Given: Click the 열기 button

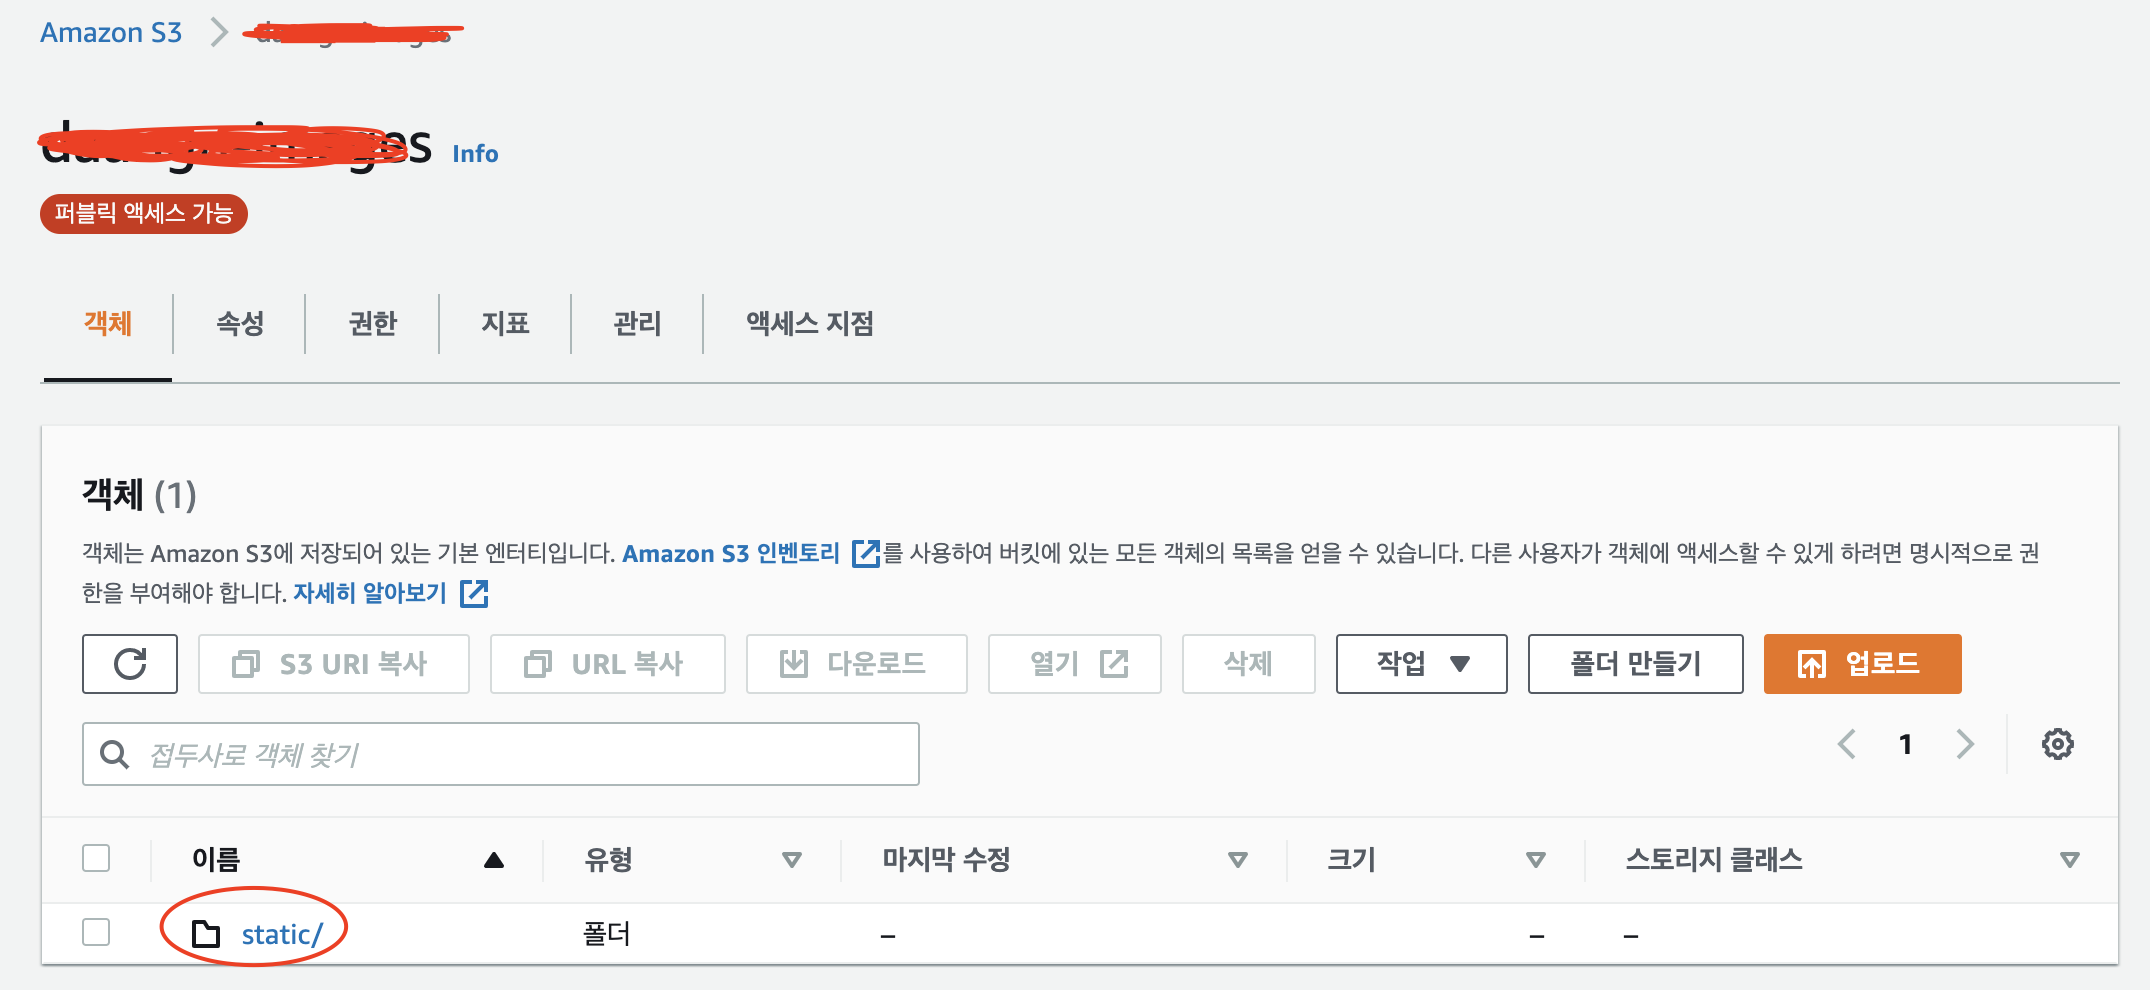Looking at the screenshot, I should coord(1075,664).
